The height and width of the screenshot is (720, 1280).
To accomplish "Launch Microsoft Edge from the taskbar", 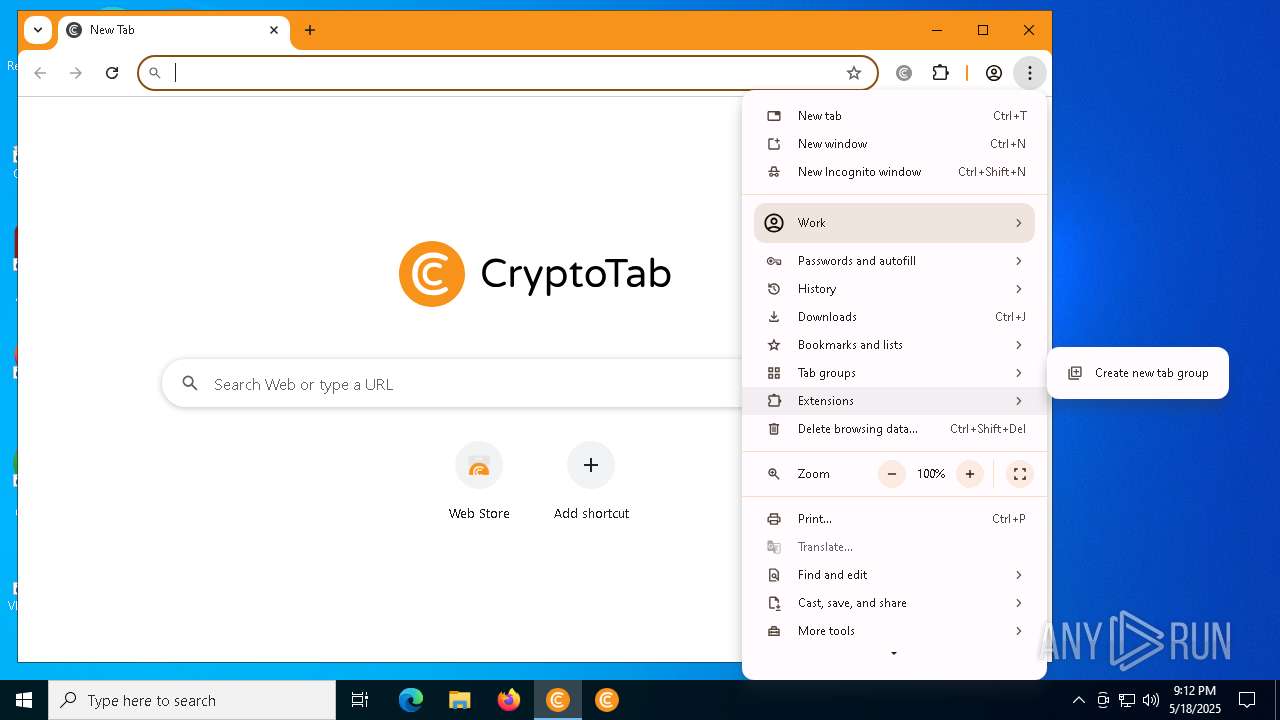I will click(411, 700).
